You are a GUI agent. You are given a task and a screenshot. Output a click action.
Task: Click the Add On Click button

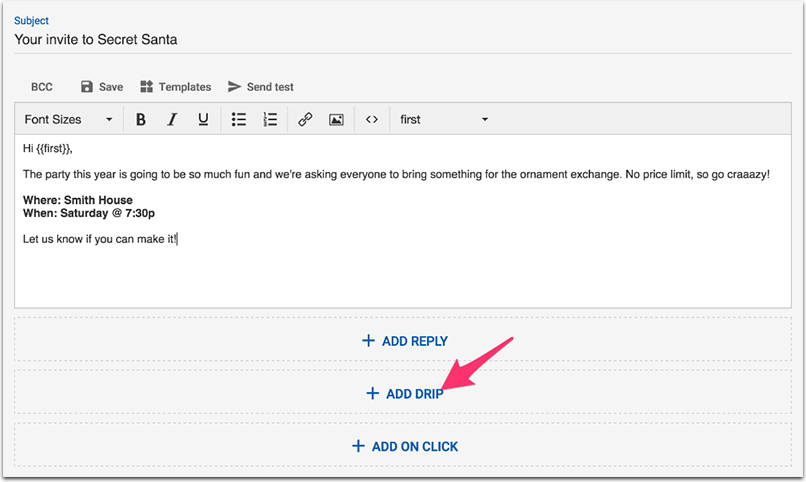click(404, 446)
